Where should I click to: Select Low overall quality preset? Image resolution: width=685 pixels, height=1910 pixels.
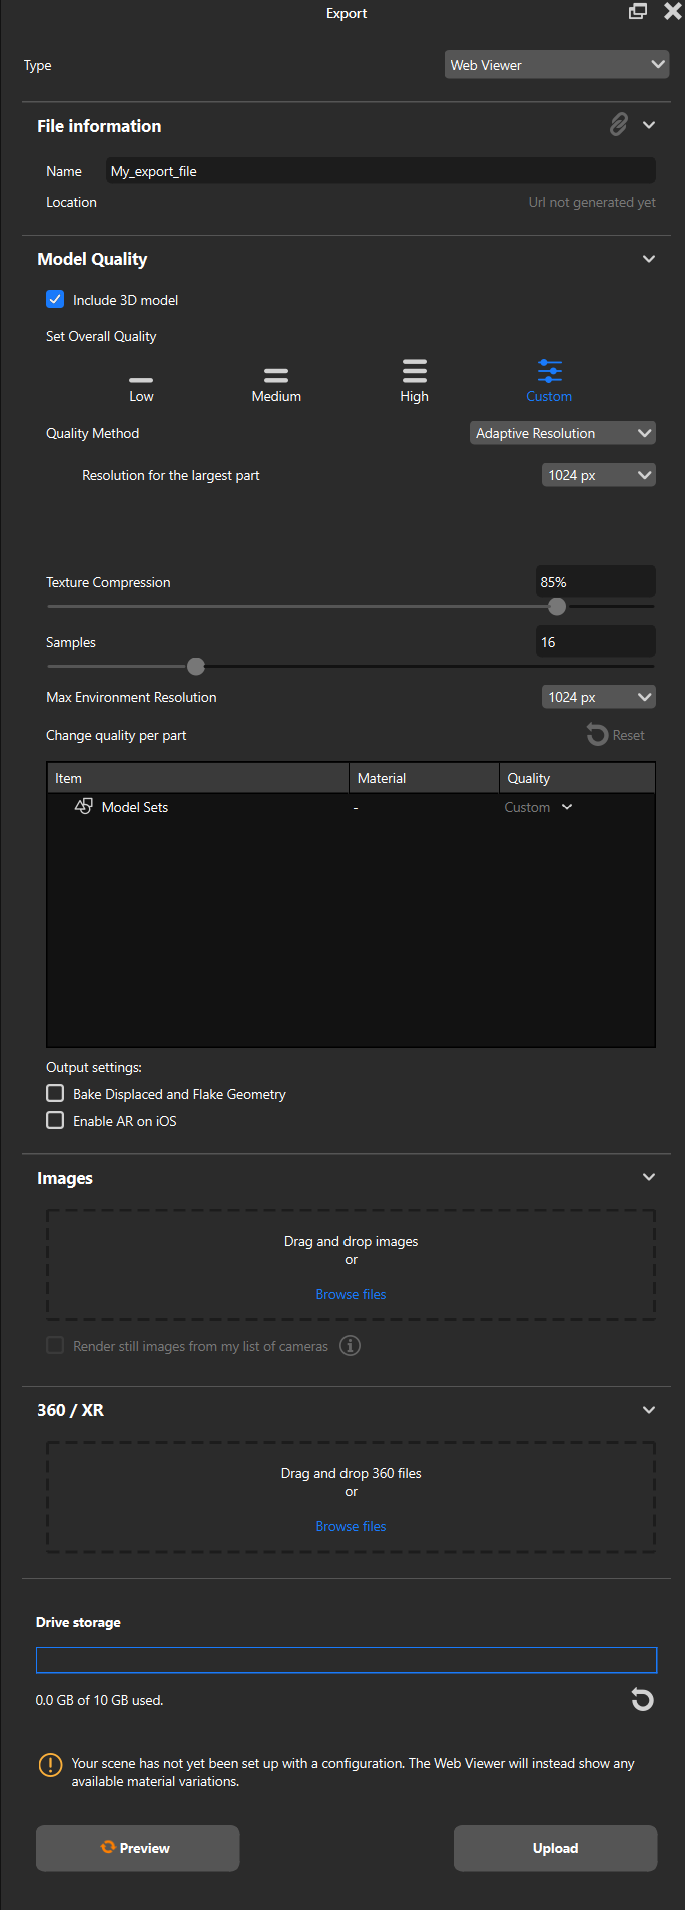(x=141, y=383)
